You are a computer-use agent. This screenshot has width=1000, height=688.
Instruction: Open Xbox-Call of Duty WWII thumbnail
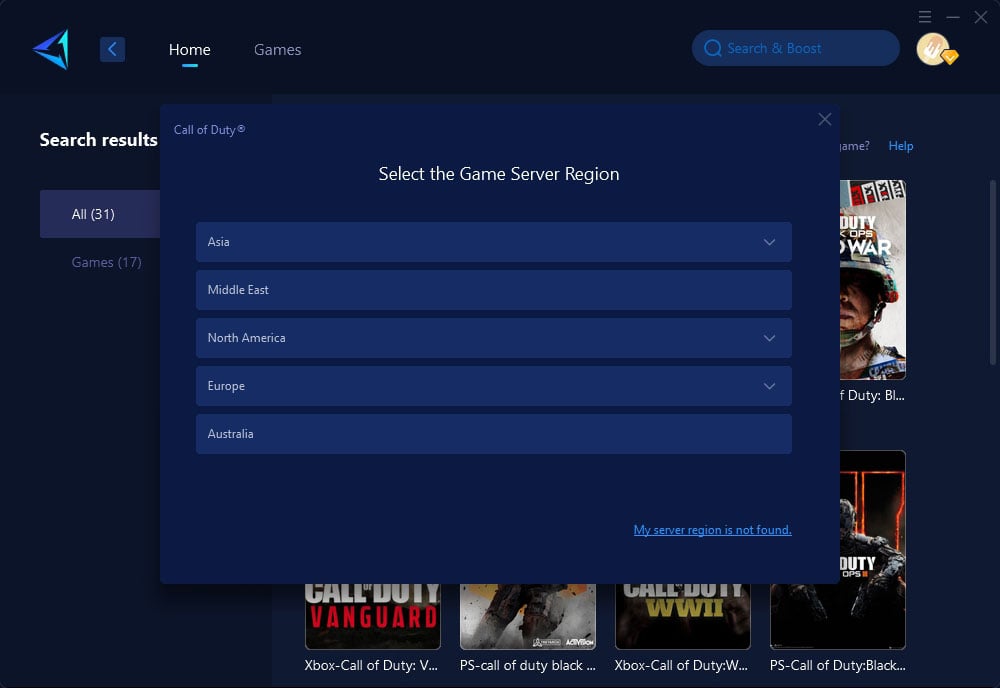pos(682,617)
